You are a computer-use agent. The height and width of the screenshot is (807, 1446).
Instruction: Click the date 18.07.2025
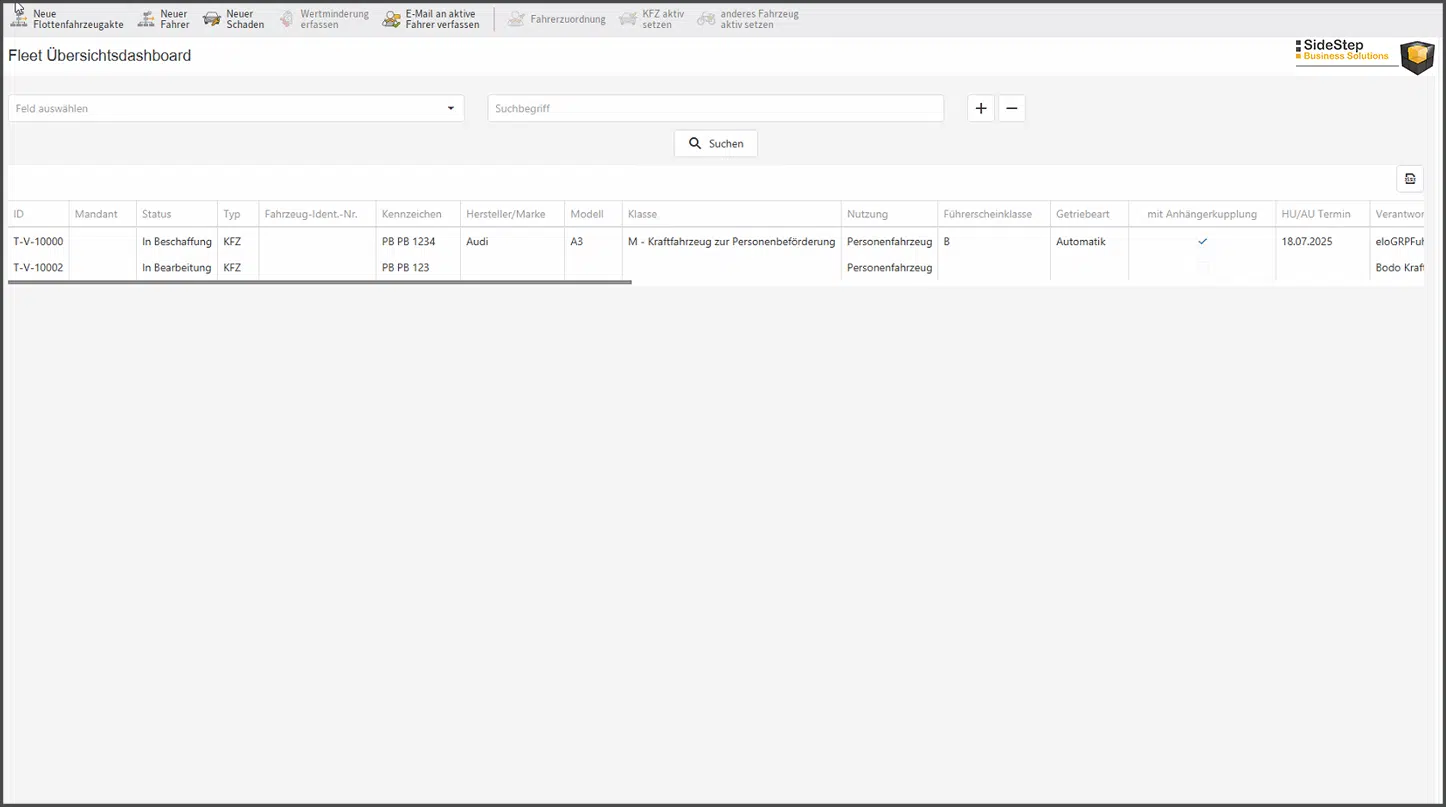[x=1307, y=241]
